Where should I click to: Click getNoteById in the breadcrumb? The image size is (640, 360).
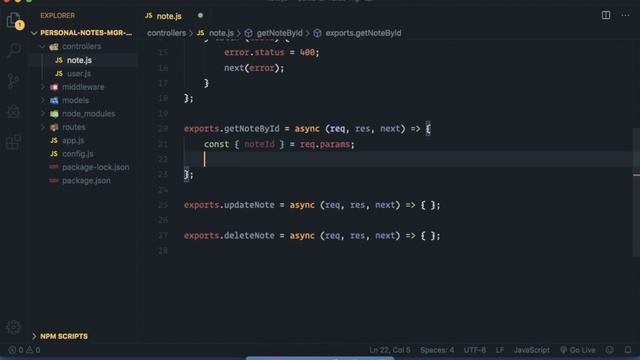(x=280, y=33)
